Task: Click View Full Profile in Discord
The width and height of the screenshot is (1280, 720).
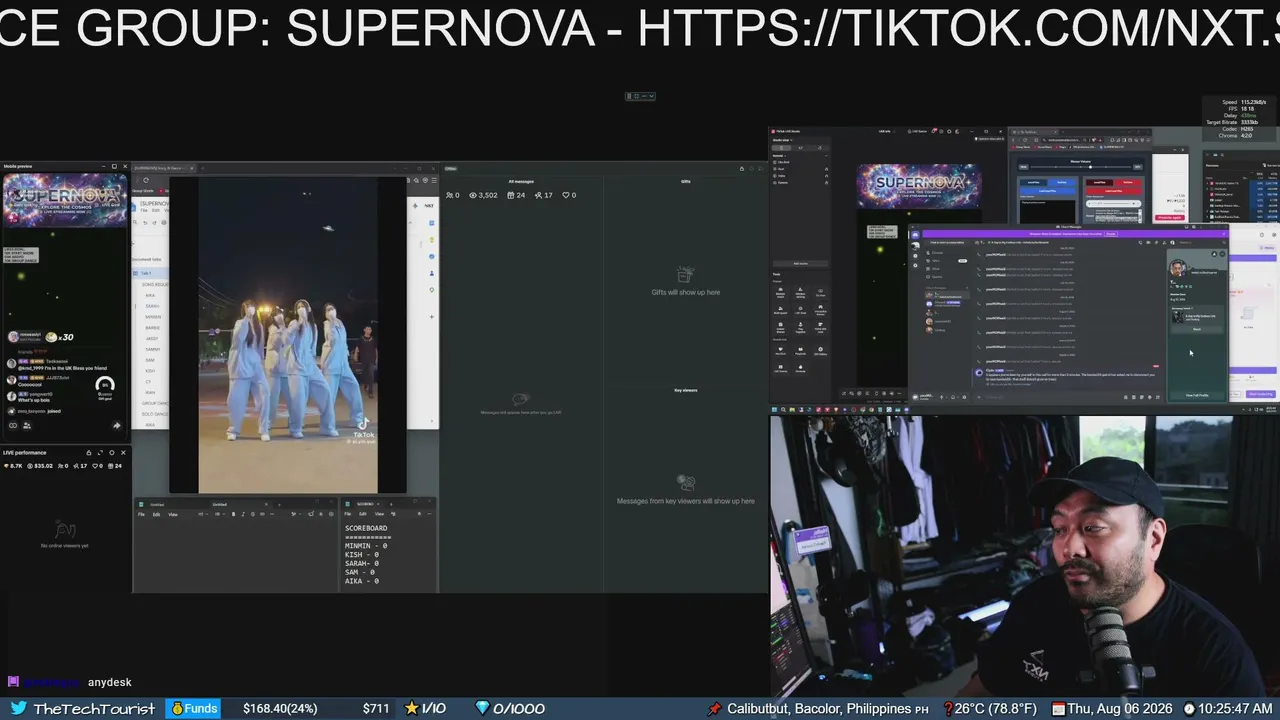Action: [1197, 395]
